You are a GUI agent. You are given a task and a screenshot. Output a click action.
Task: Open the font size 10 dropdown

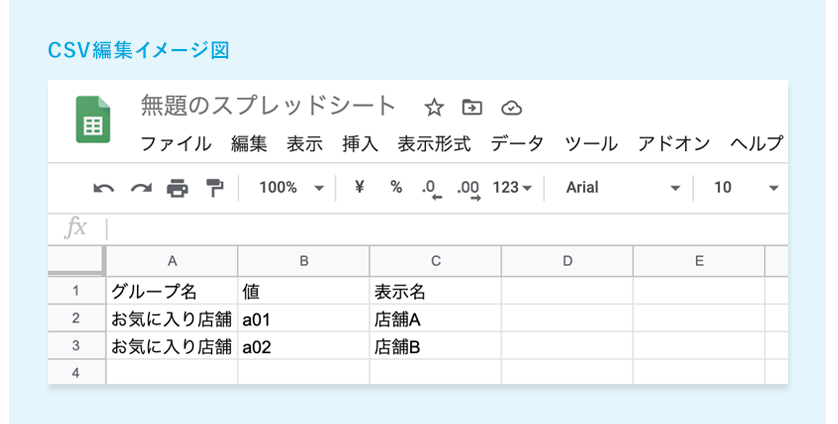point(746,188)
